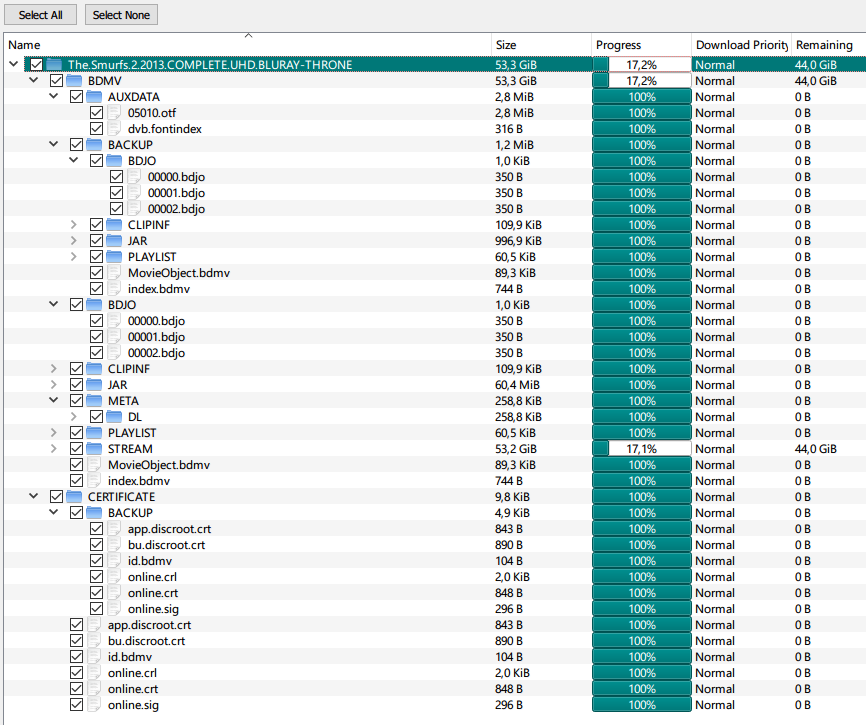Uncheck the dvb.fontindex checkbox
Viewport: 866px width, 725px height.
tap(96, 129)
